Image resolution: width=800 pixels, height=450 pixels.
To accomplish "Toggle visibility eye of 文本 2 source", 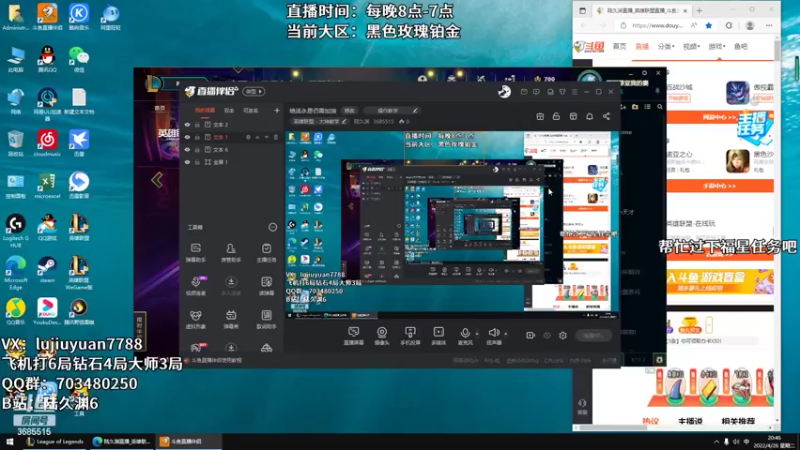I will pyautogui.click(x=187, y=124).
